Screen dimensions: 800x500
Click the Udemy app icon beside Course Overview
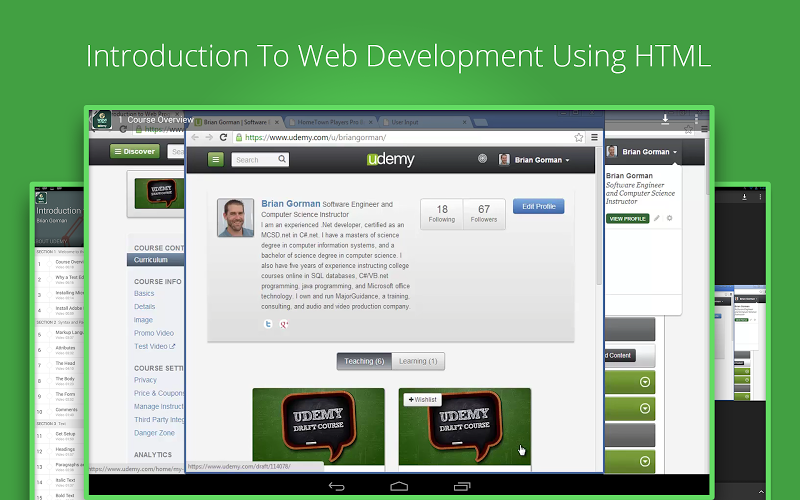(x=102, y=119)
